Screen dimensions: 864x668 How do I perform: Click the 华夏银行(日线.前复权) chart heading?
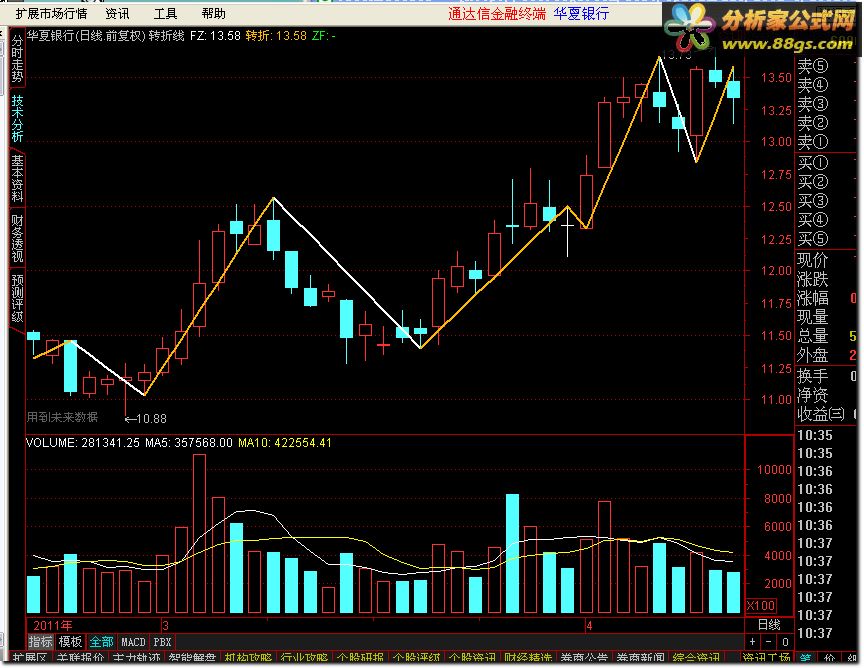click(x=86, y=36)
